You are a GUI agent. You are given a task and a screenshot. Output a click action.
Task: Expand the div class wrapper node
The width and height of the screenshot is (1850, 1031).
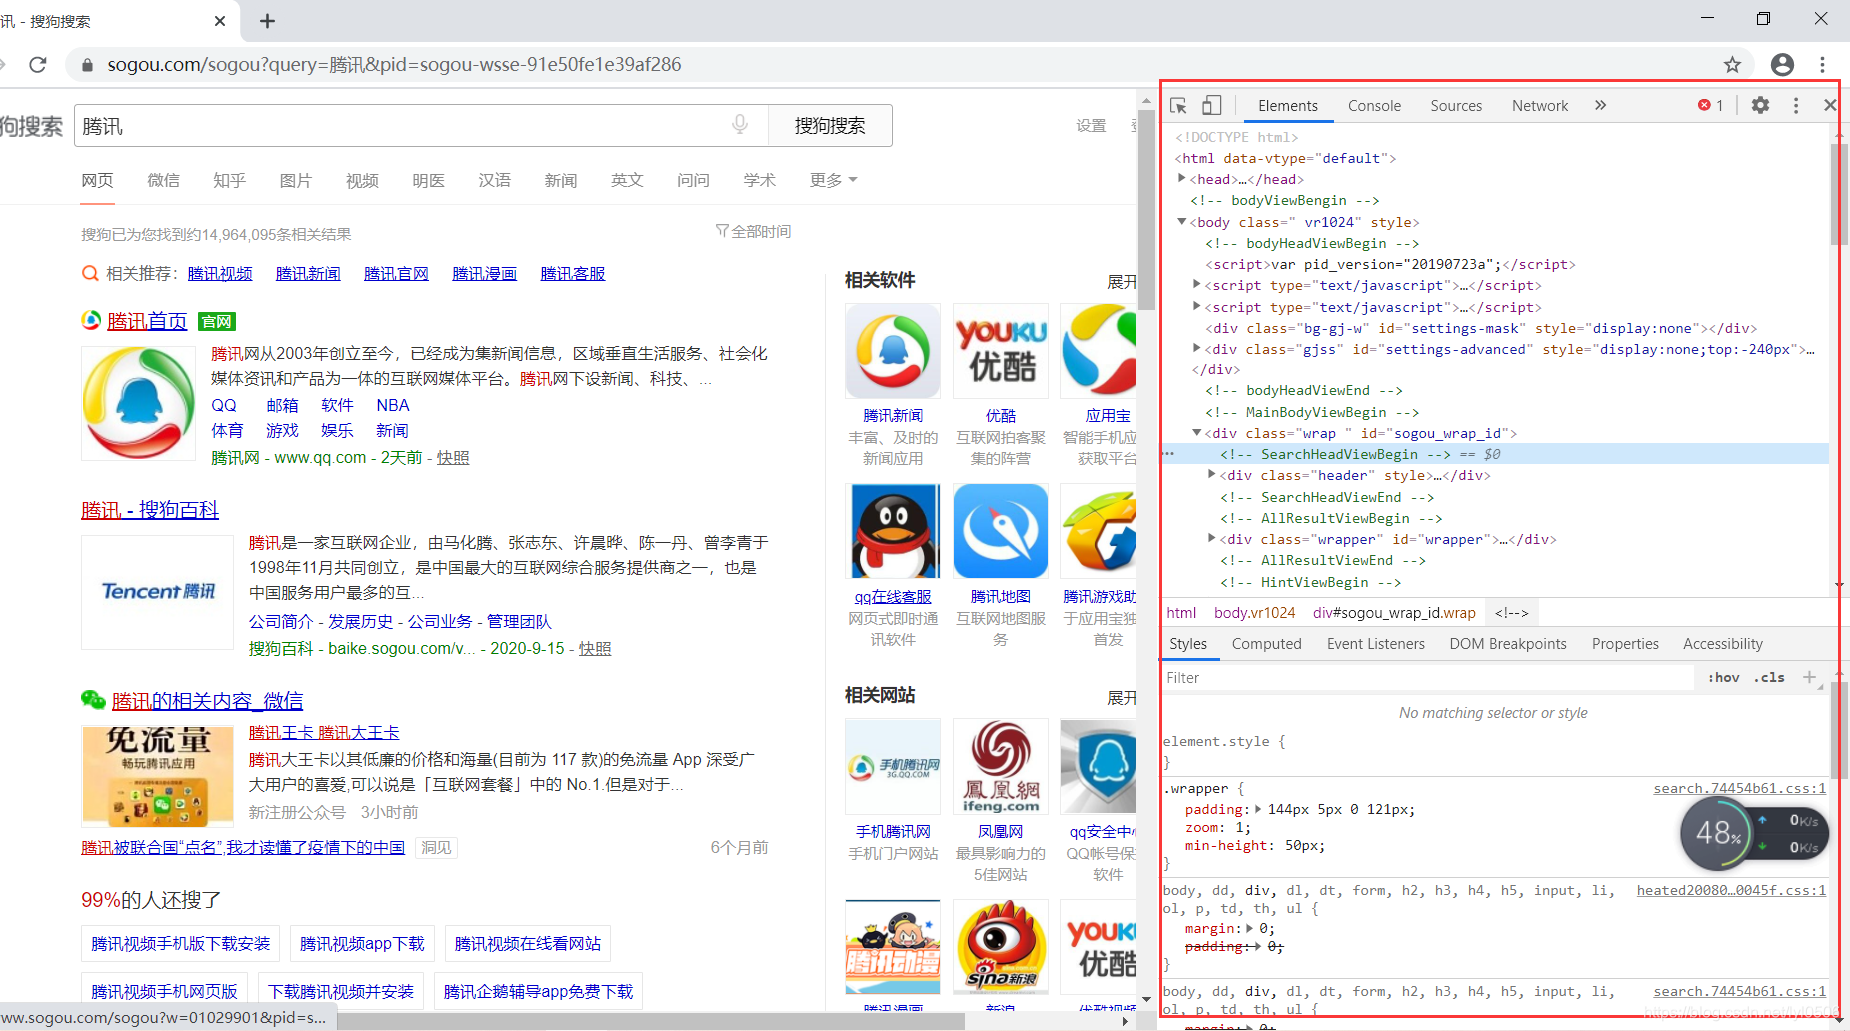1212,538
